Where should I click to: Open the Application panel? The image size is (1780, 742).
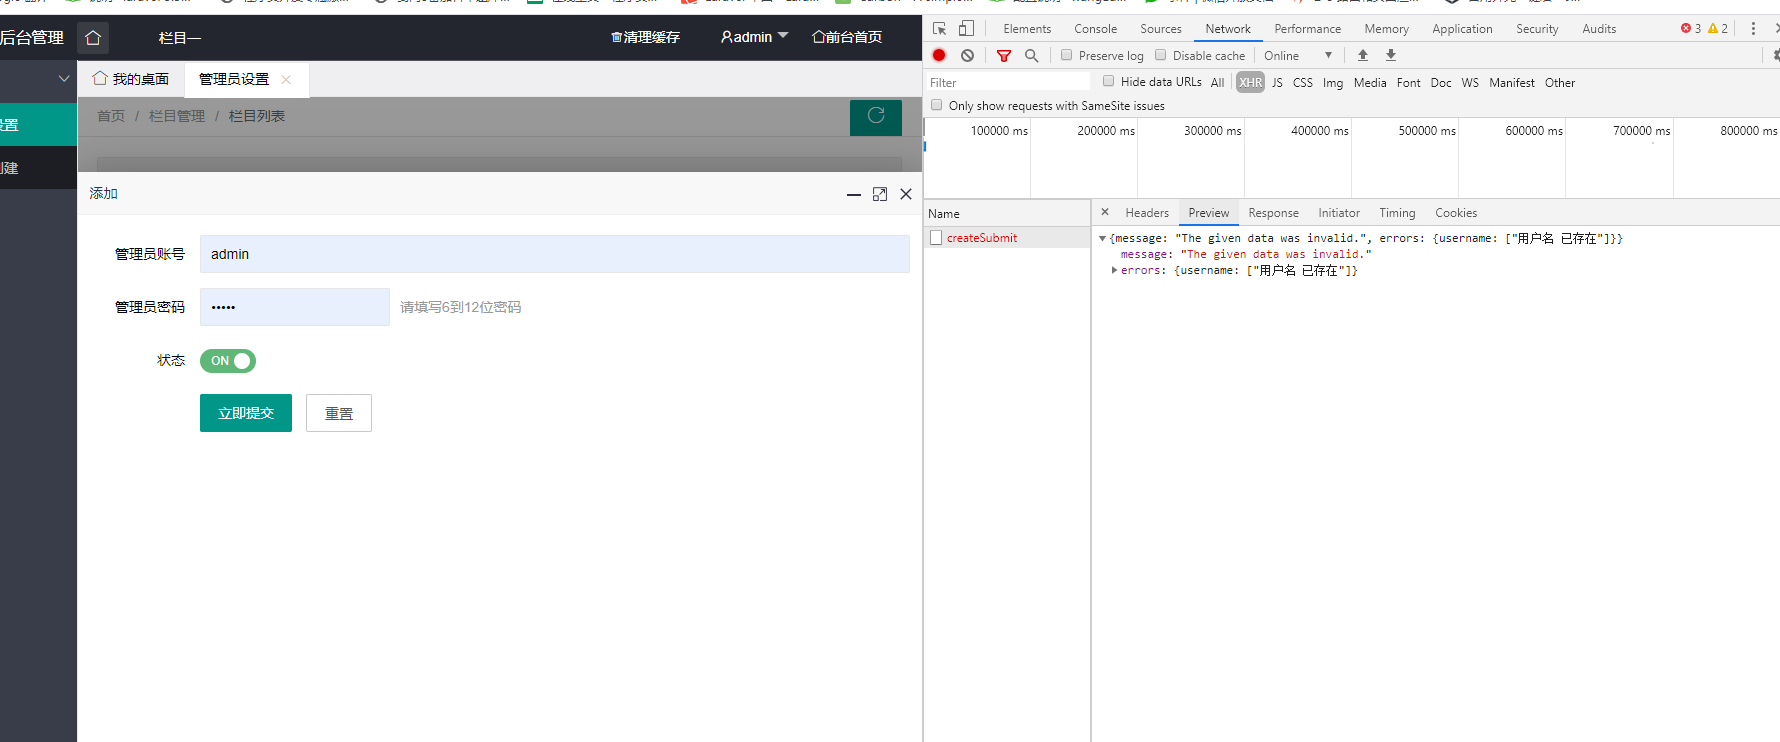pyautogui.click(x=1462, y=29)
